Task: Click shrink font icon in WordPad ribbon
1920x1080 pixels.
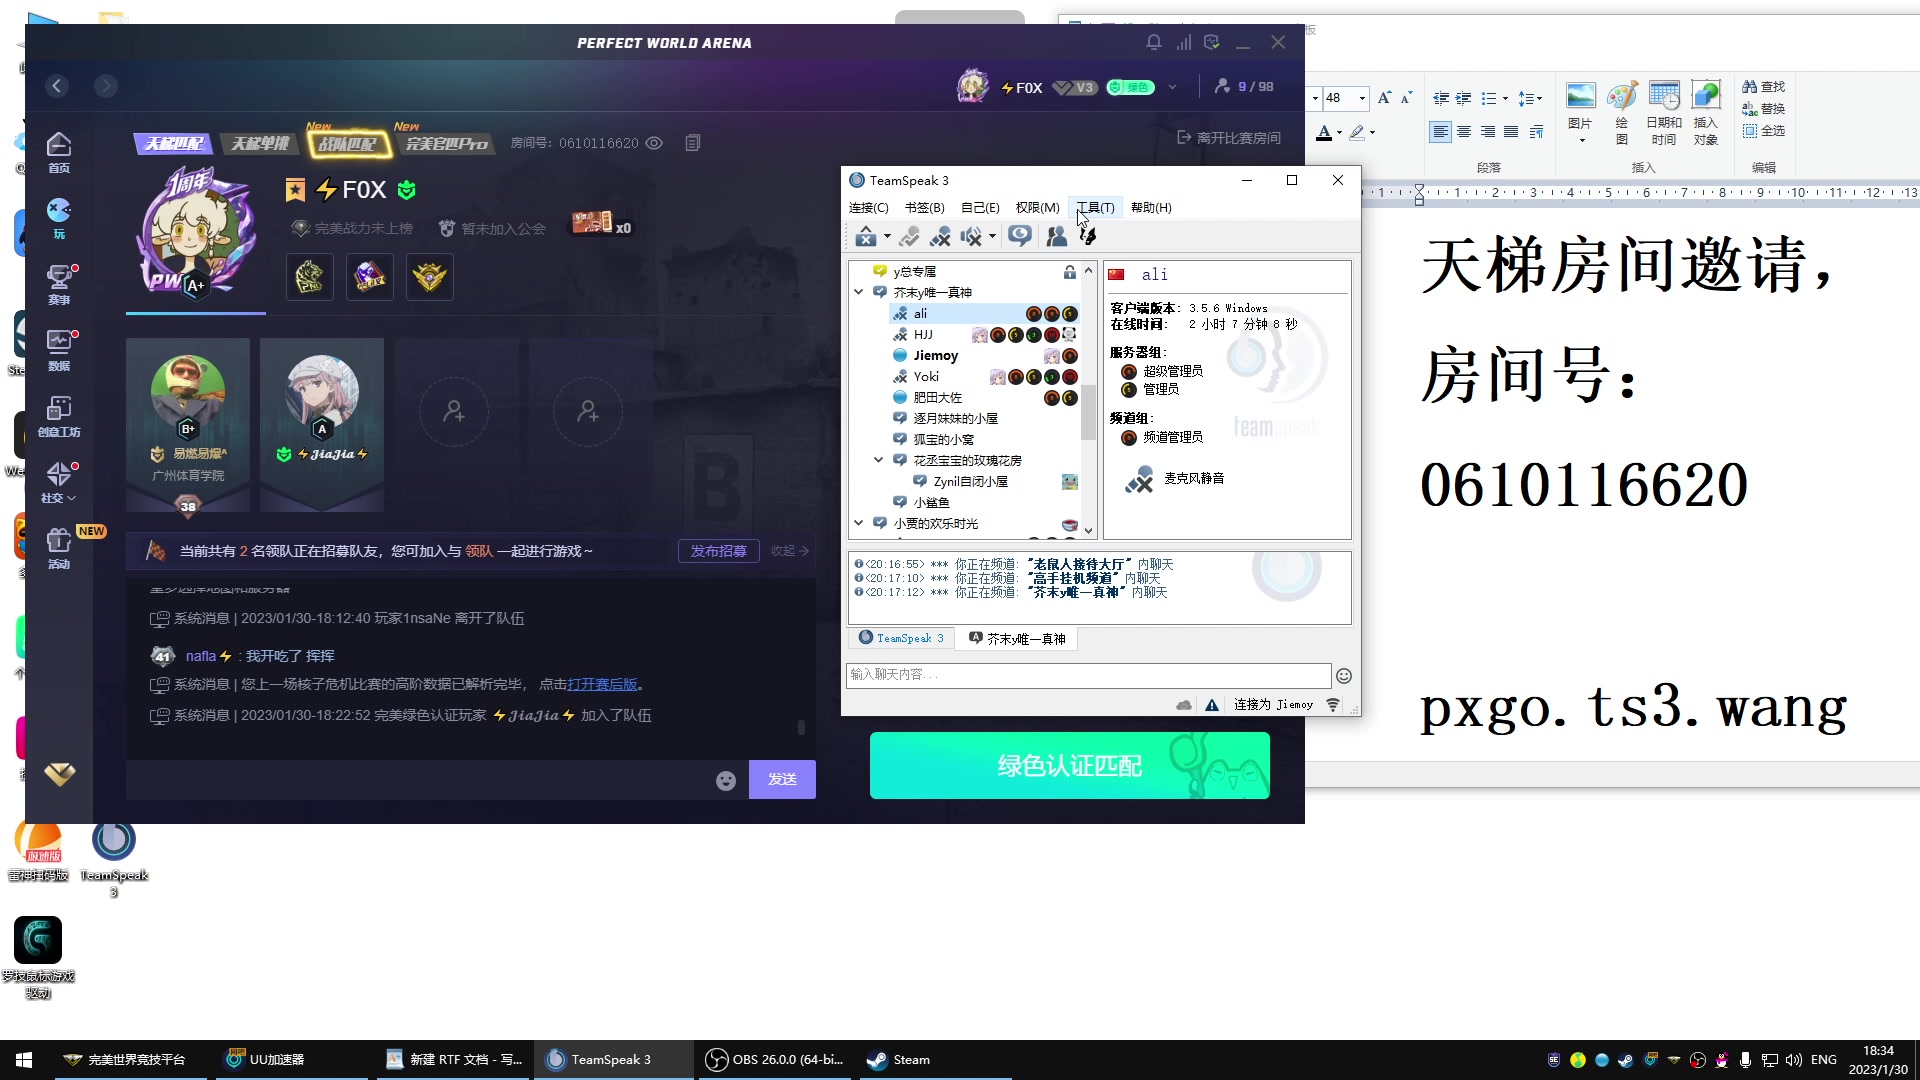Action: (x=1406, y=97)
